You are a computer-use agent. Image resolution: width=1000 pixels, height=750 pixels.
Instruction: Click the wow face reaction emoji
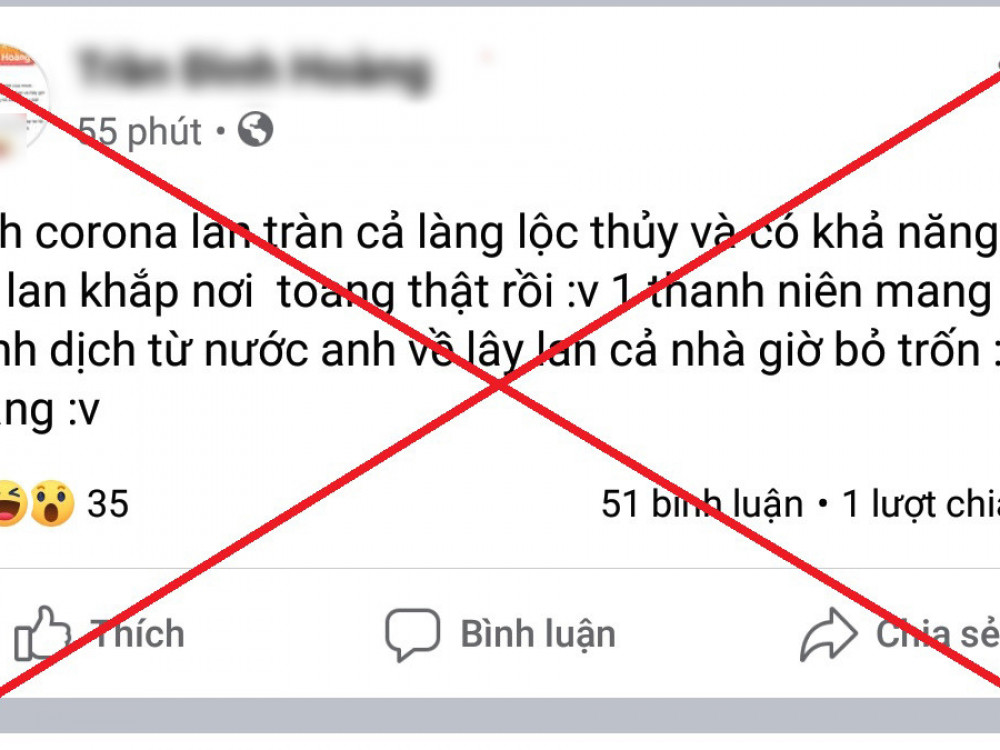pyautogui.click(x=52, y=503)
